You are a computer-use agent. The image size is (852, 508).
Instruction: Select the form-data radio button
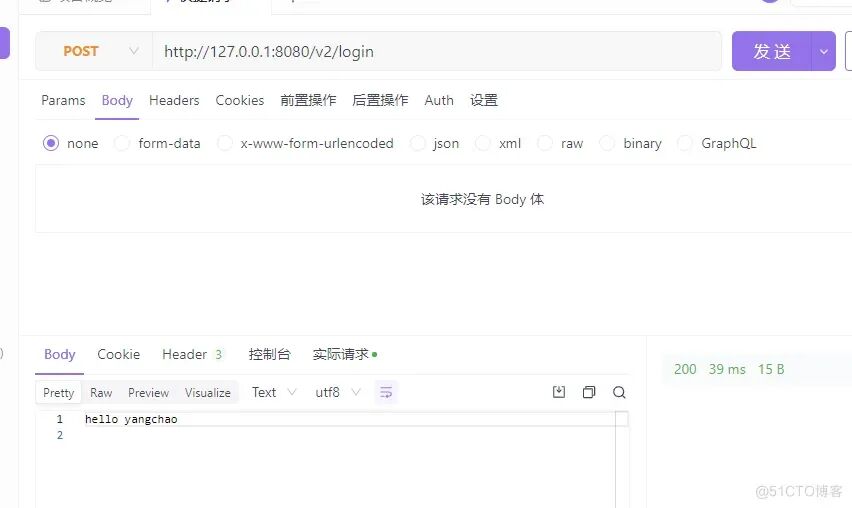click(122, 143)
